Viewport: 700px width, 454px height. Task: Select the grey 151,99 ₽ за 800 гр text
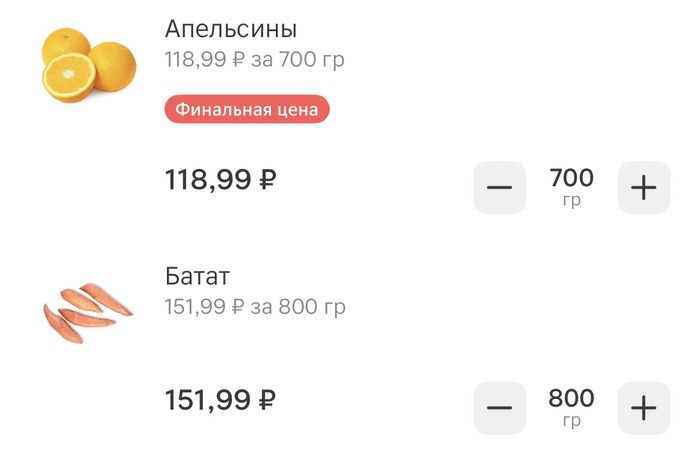pos(254,307)
